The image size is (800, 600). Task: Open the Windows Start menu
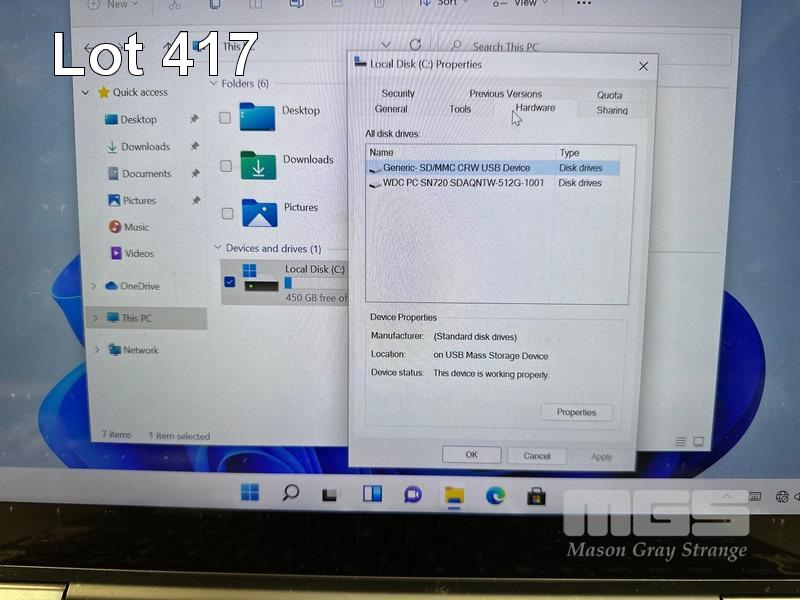pos(250,492)
